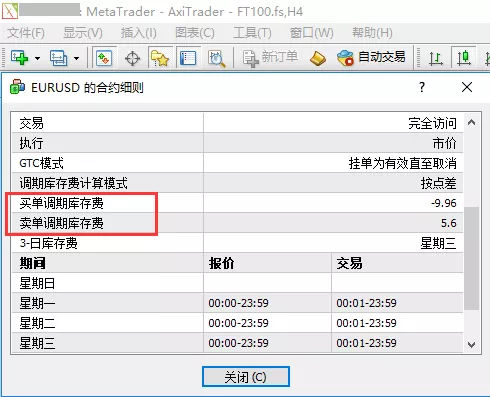The height and width of the screenshot is (397, 490).
Task: Click the 按点差 value
Action: (x=438, y=183)
